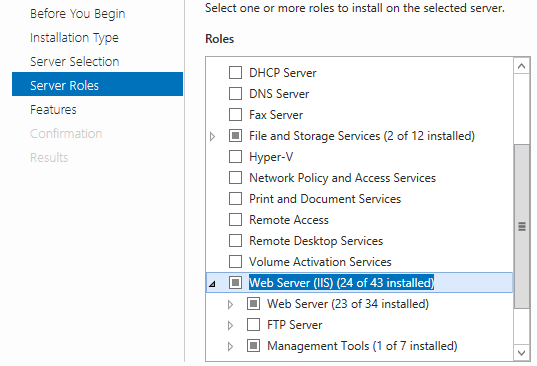The width and height of the screenshot is (537, 366).
Task: Expand the FTP Server node
Action: [x=230, y=325]
